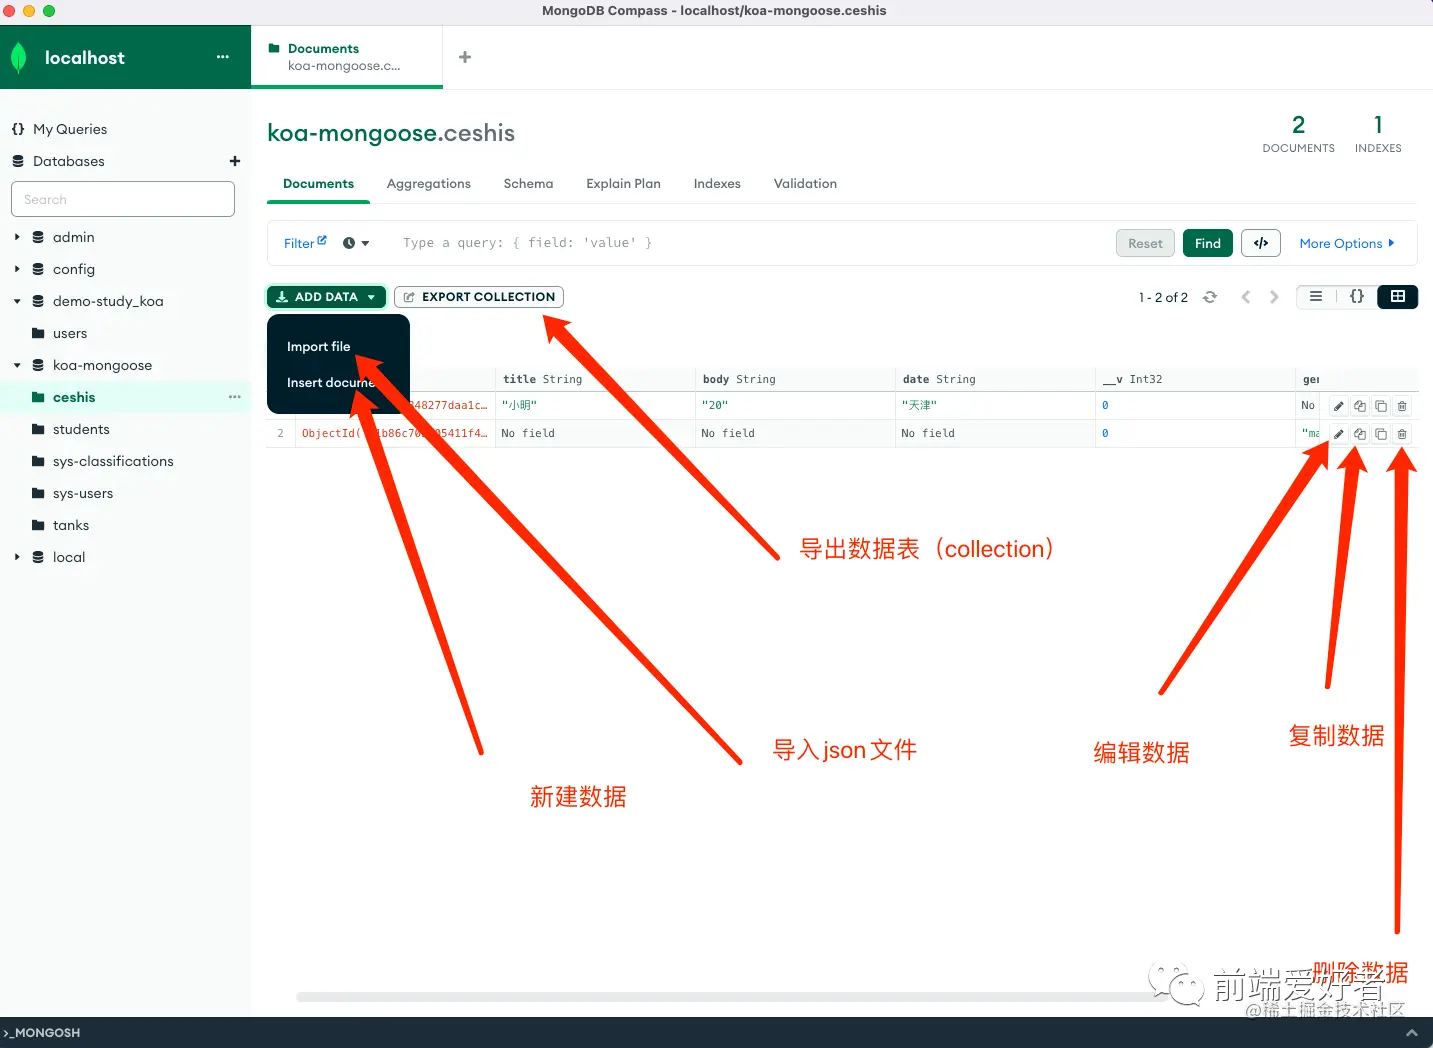Click into the sidebar Search field
The width and height of the screenshot is (1433, 1048).
point(123,199)
